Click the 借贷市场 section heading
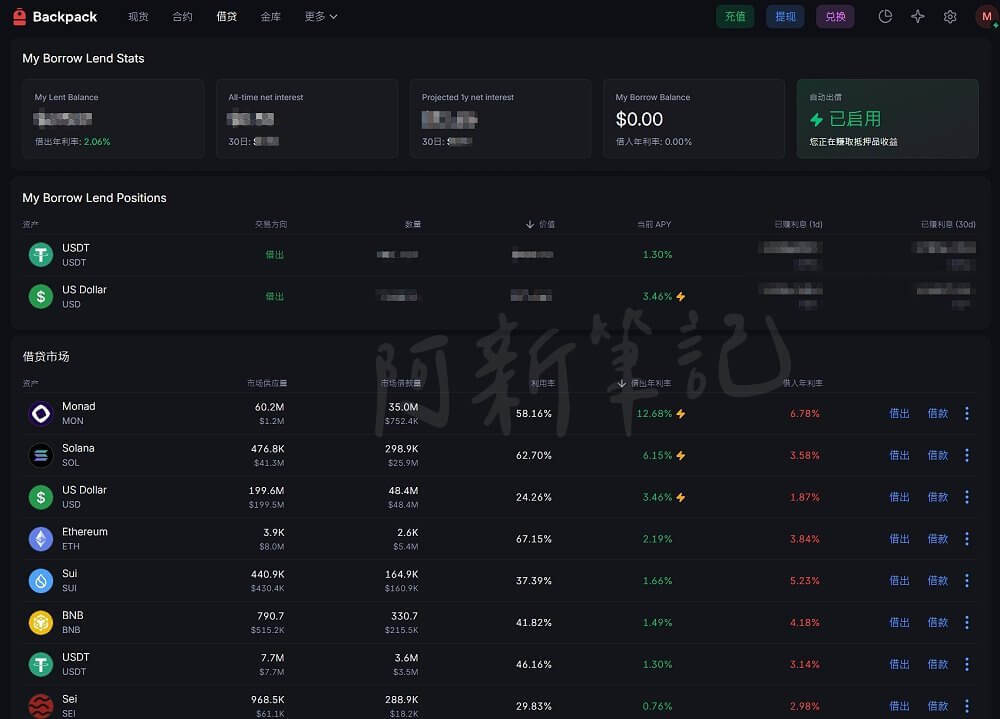1000x719 pixels. pos(46,357)
